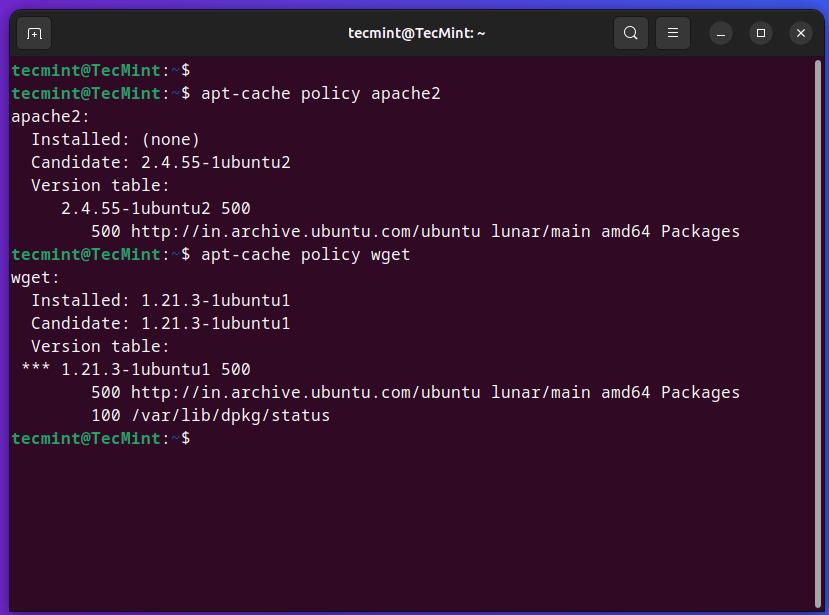This screenshot has height=615, width=829.
Task: Click the maximize window control
Action: click(x=760, y=33)
